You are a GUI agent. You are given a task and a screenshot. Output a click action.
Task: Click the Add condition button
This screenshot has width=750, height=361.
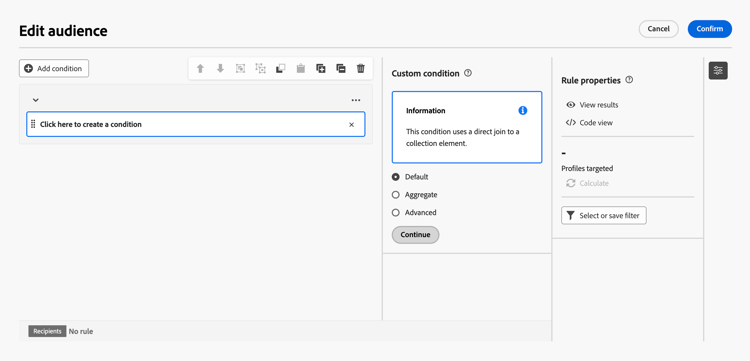(x=54, y=68)
